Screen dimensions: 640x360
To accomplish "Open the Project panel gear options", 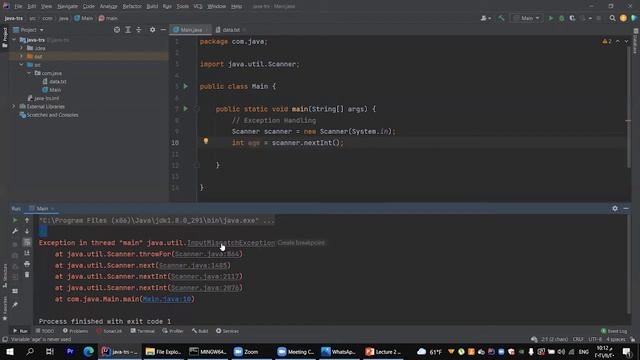I will [152, 30].
